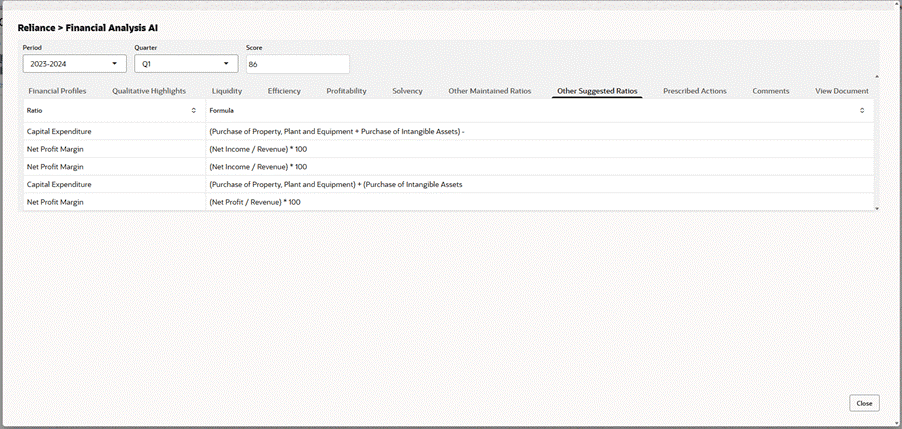The height and width of the screenshot is (429, 902).
Task: Open the Efficiency tab
Action: click(x=284, y=91)
